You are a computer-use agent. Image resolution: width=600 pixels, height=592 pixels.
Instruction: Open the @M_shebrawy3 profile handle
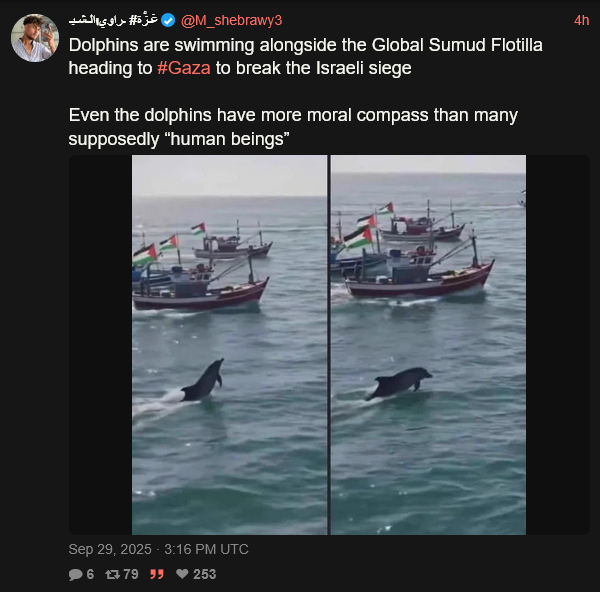tap(231, 21)
